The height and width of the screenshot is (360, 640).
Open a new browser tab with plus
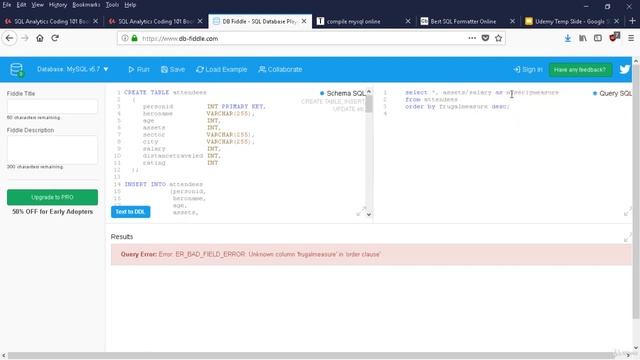pos(632,21)
